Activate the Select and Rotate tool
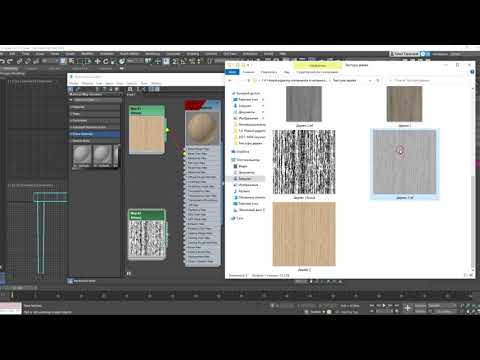480x360 pixels. [x=105, y=61]
